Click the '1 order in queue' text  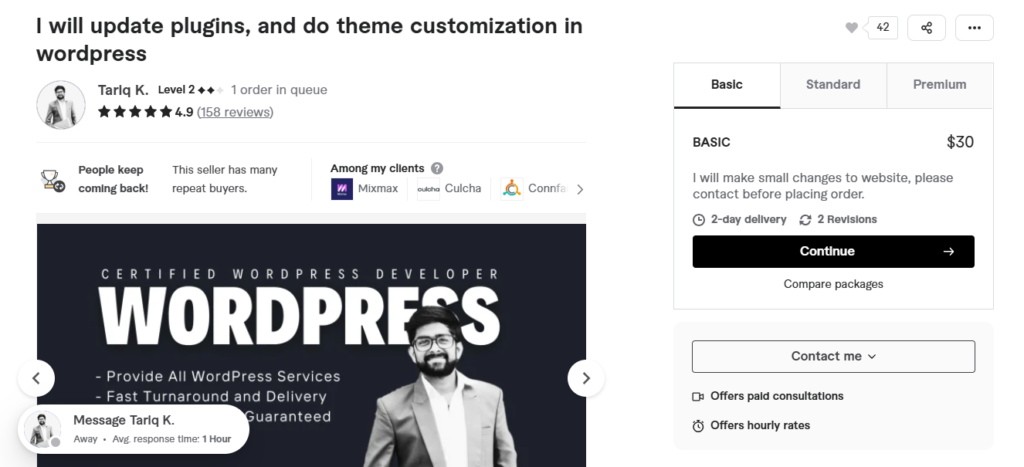[x=279, y=90]
